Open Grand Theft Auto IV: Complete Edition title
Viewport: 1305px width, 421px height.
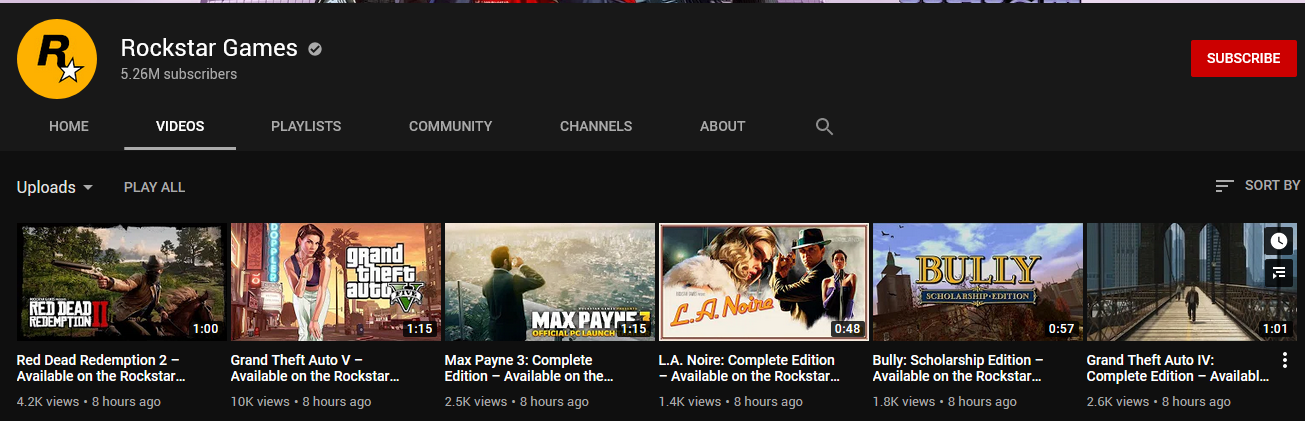pos(1178,368)
